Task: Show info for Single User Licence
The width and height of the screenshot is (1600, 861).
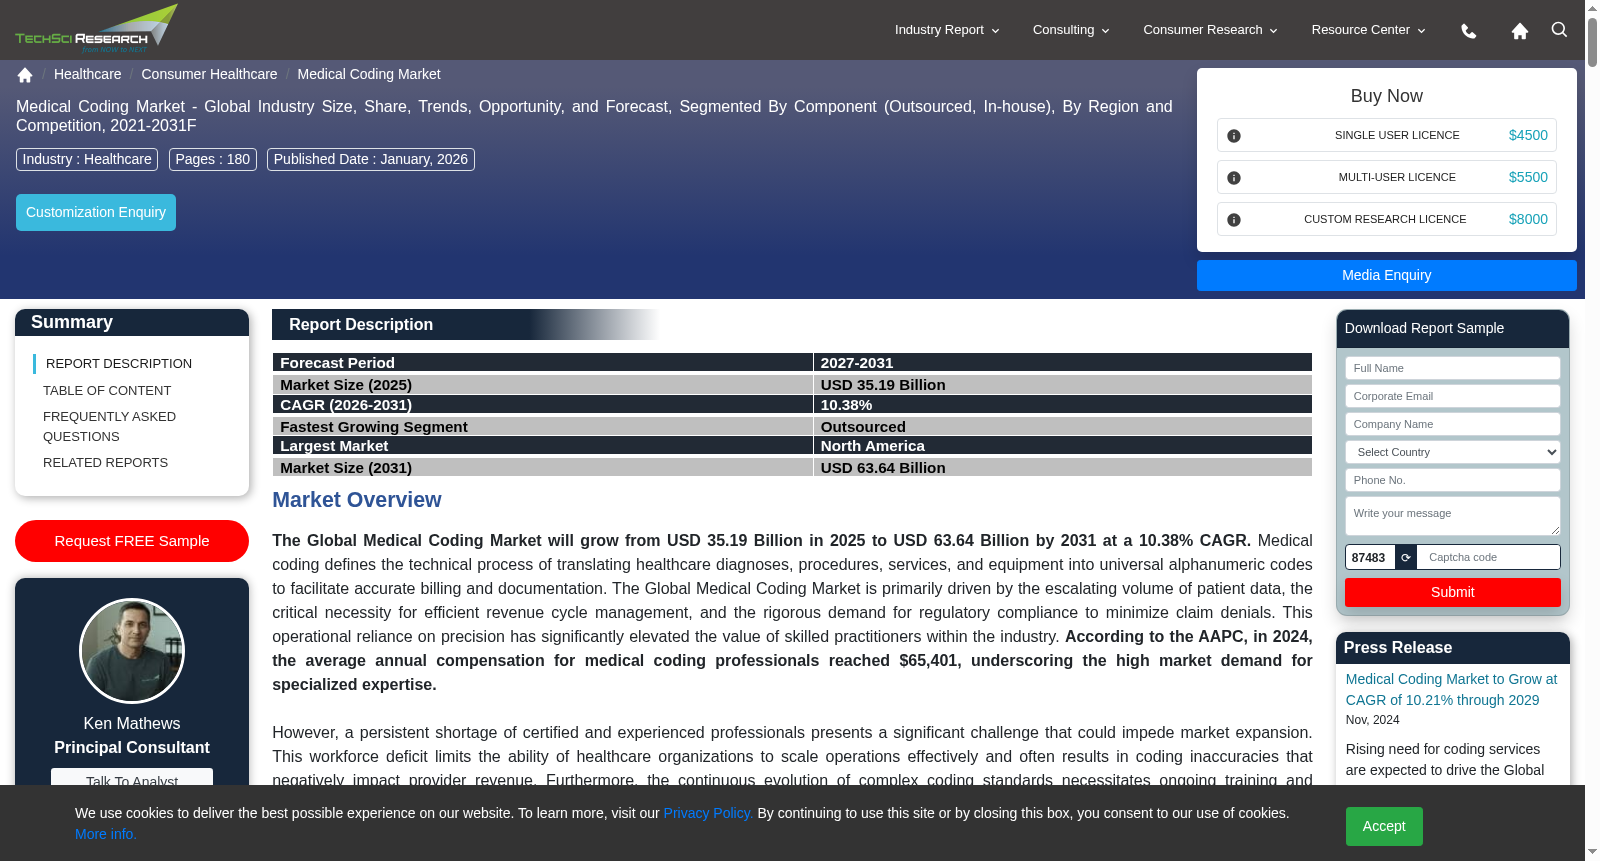Action: click(1234, 136)
